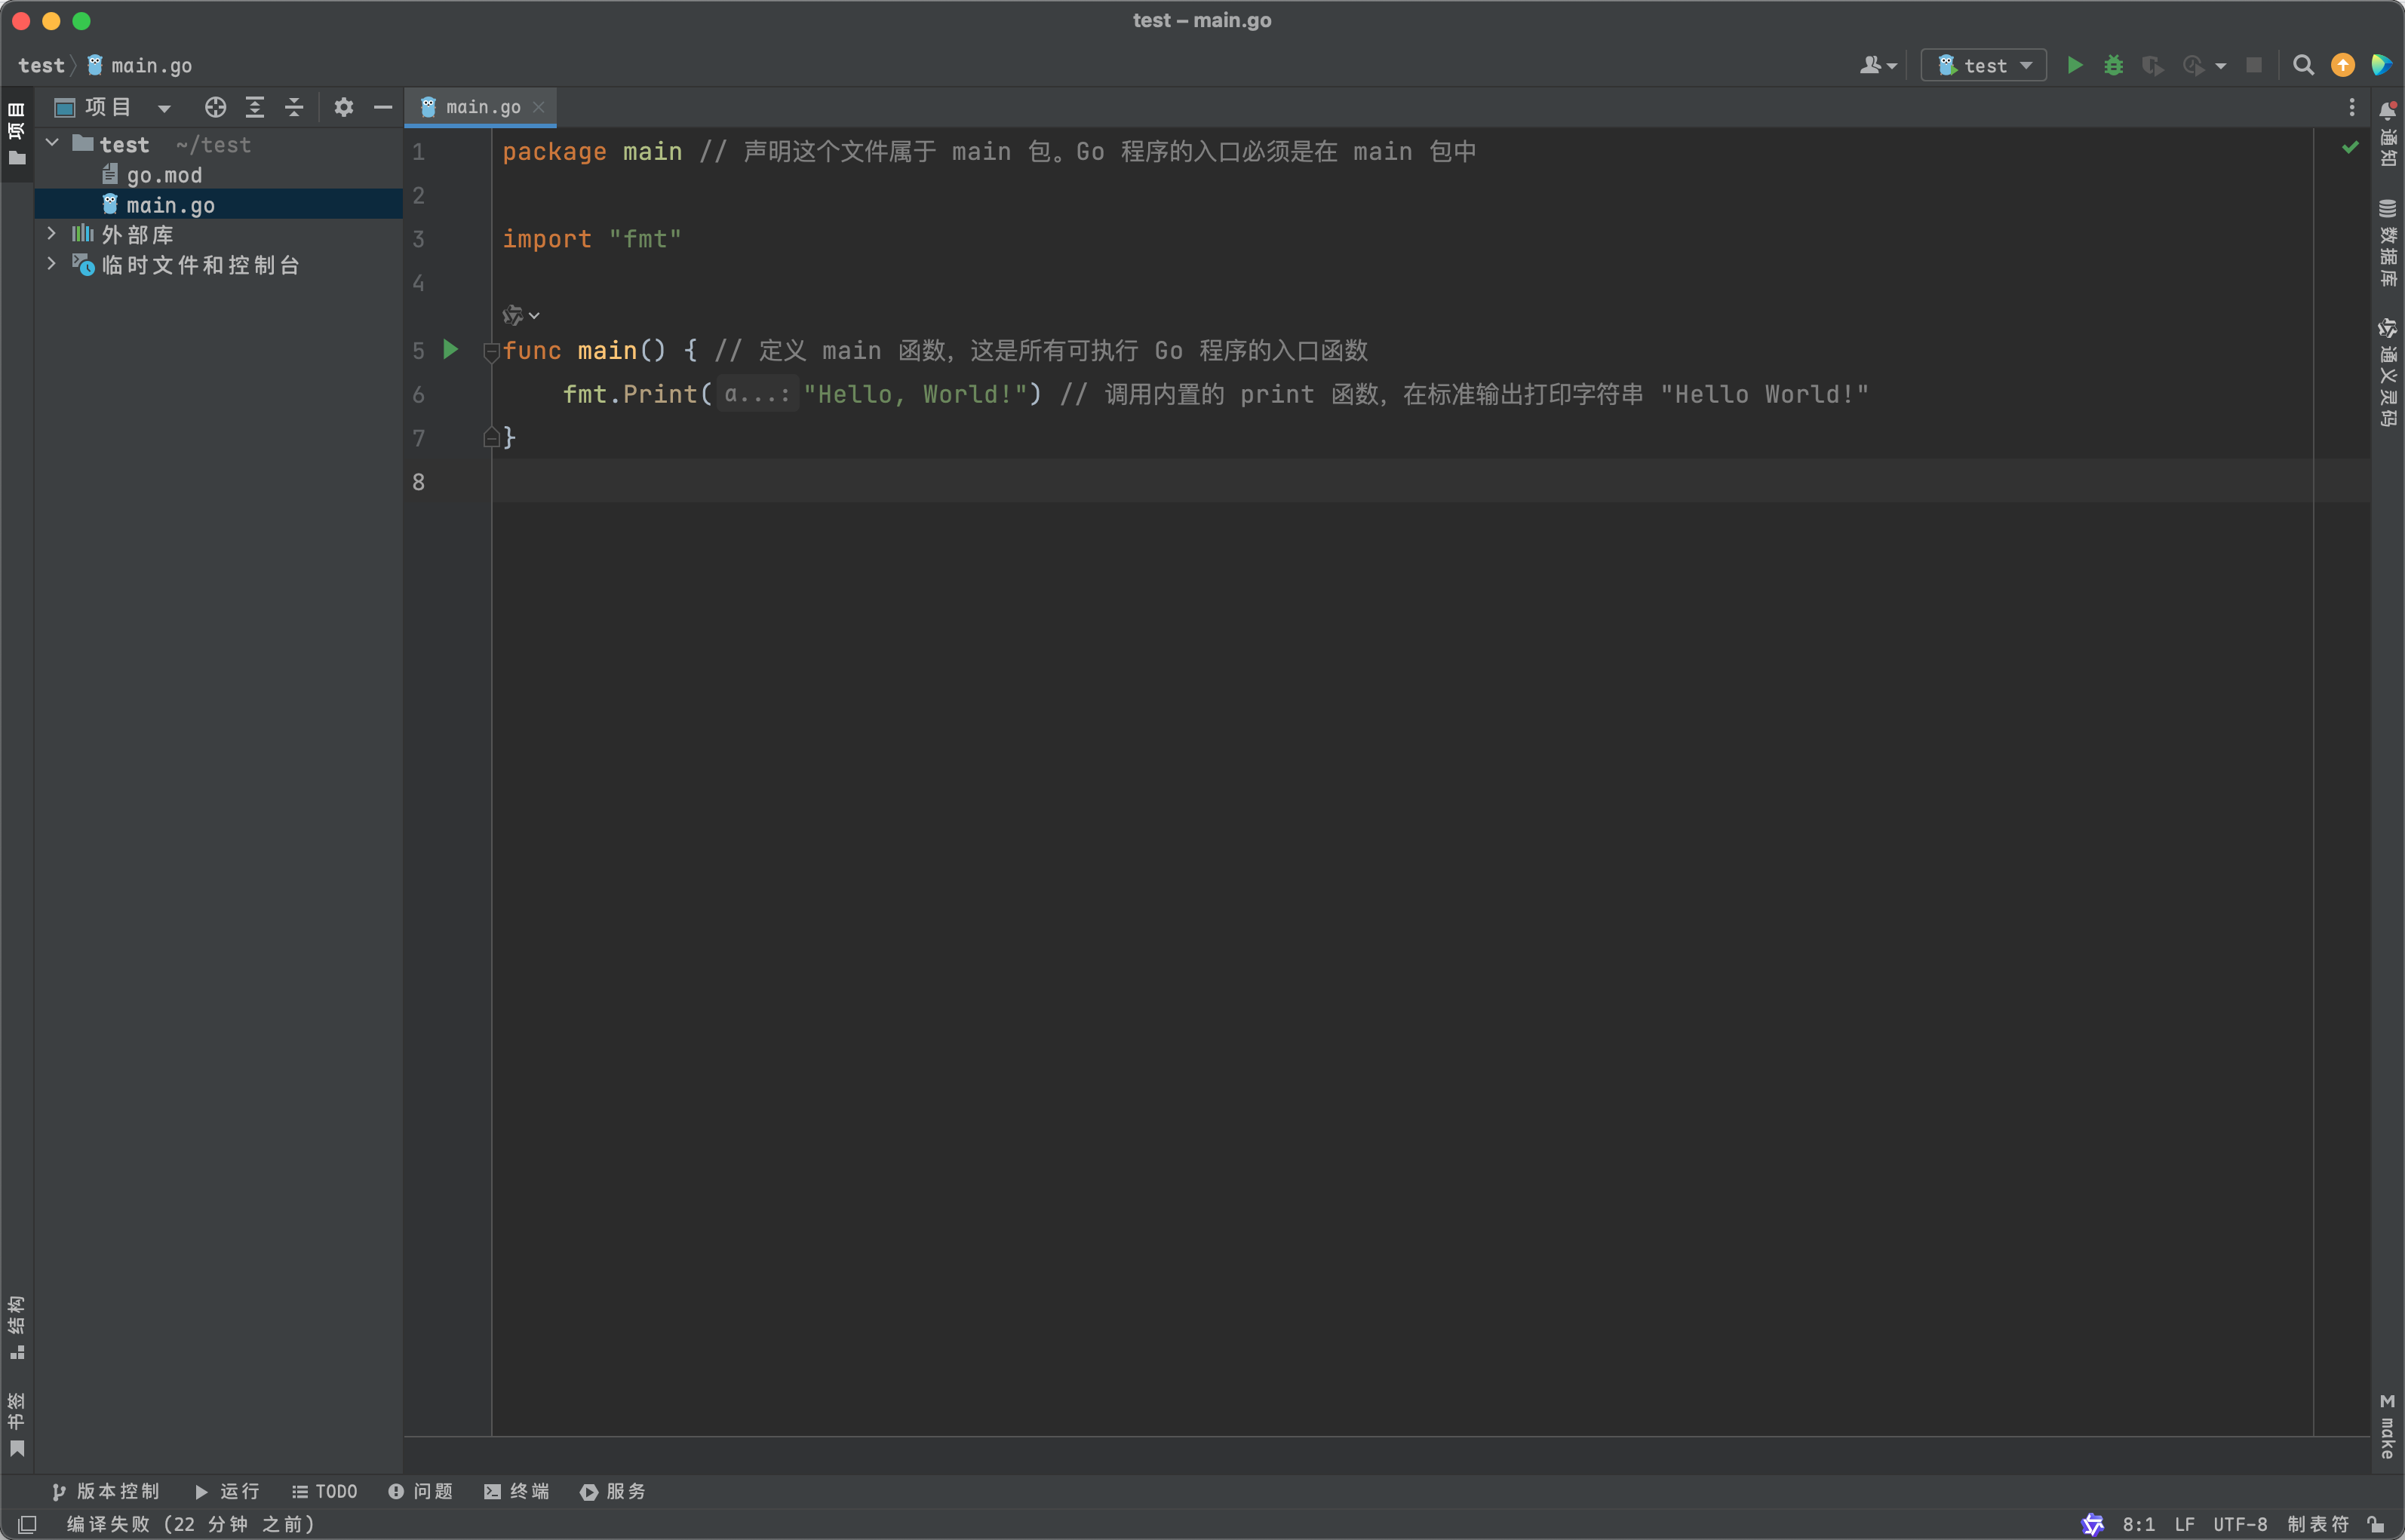
Task: Open the 数据库 database tool window
Action: (2388, 243)
